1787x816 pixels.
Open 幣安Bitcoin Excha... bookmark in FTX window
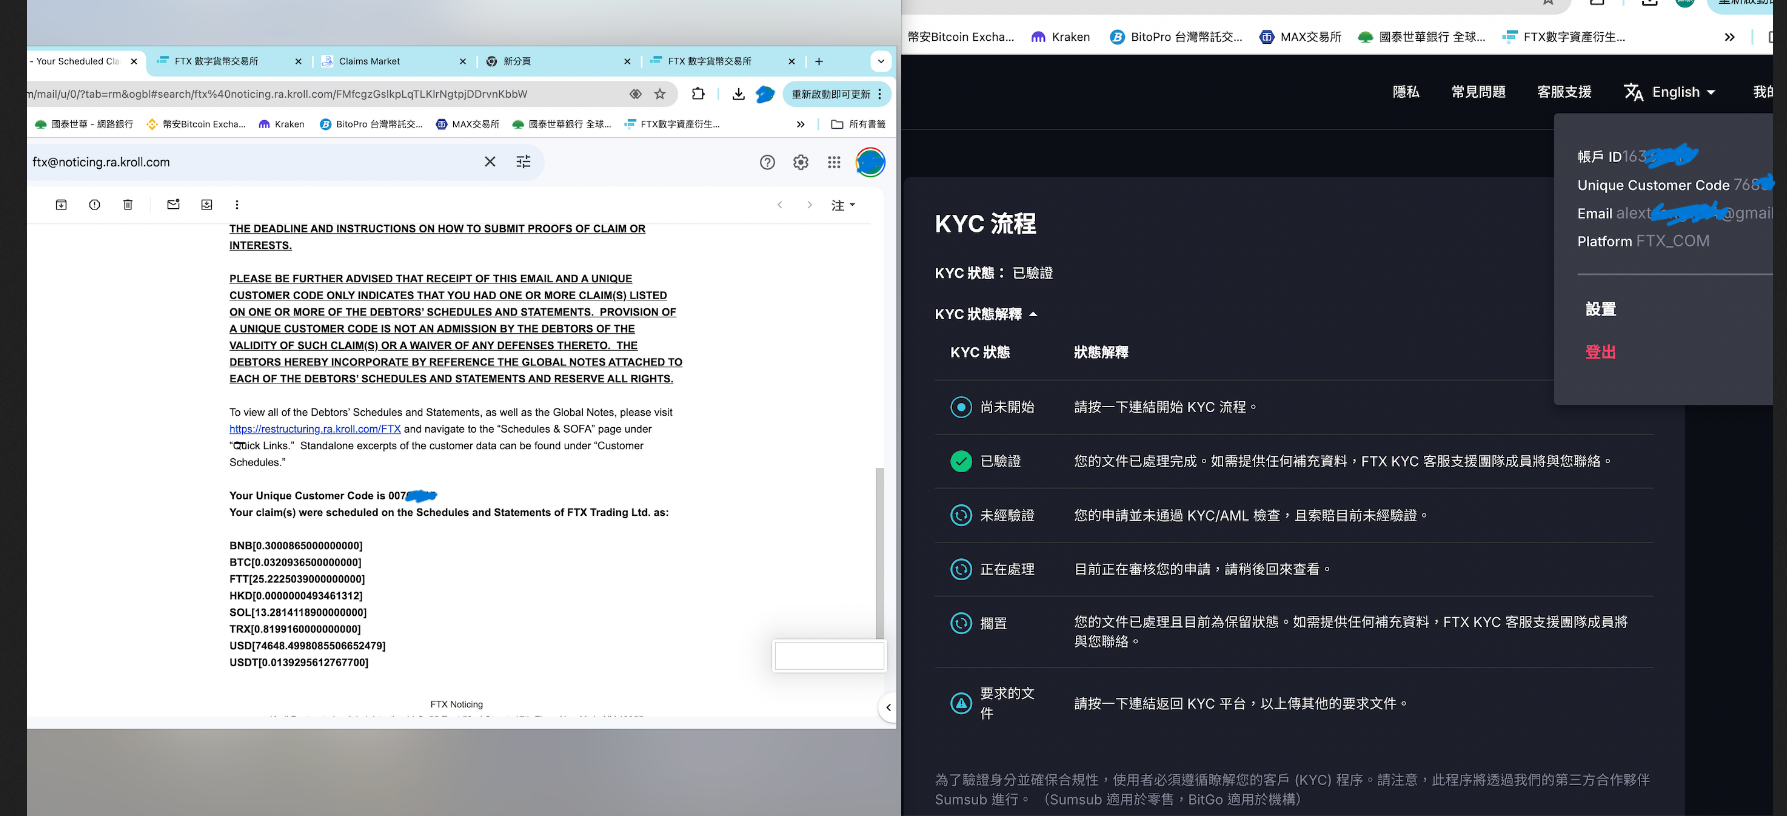pos(961,37)
